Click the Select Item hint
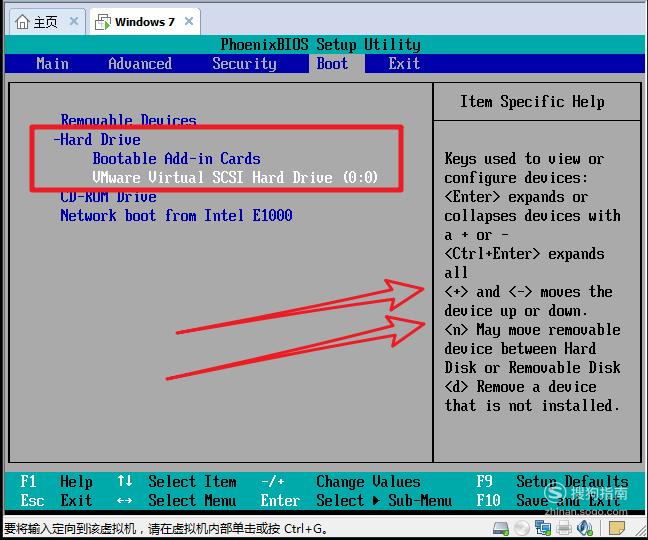This screenshot has width=648, height=540. pyautogui.click(x=176, y=481)
